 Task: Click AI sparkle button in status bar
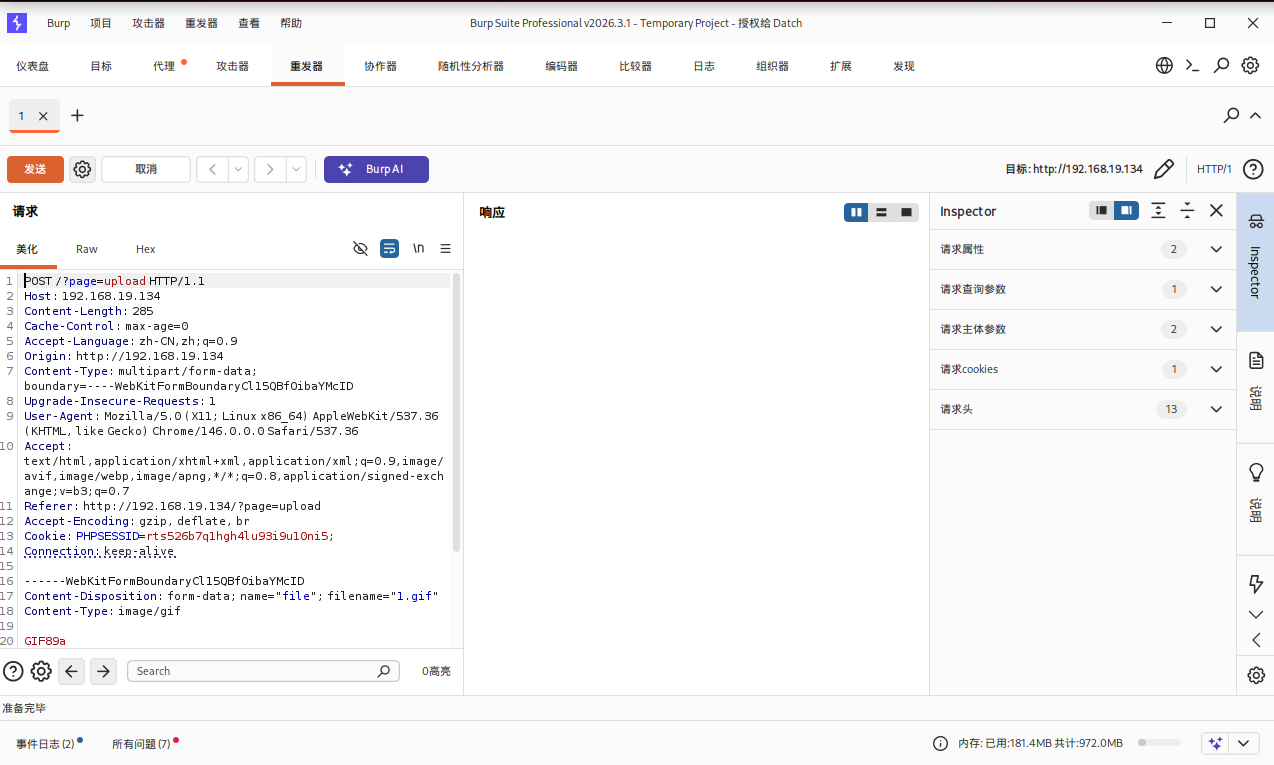click(x=1215, y=743)
